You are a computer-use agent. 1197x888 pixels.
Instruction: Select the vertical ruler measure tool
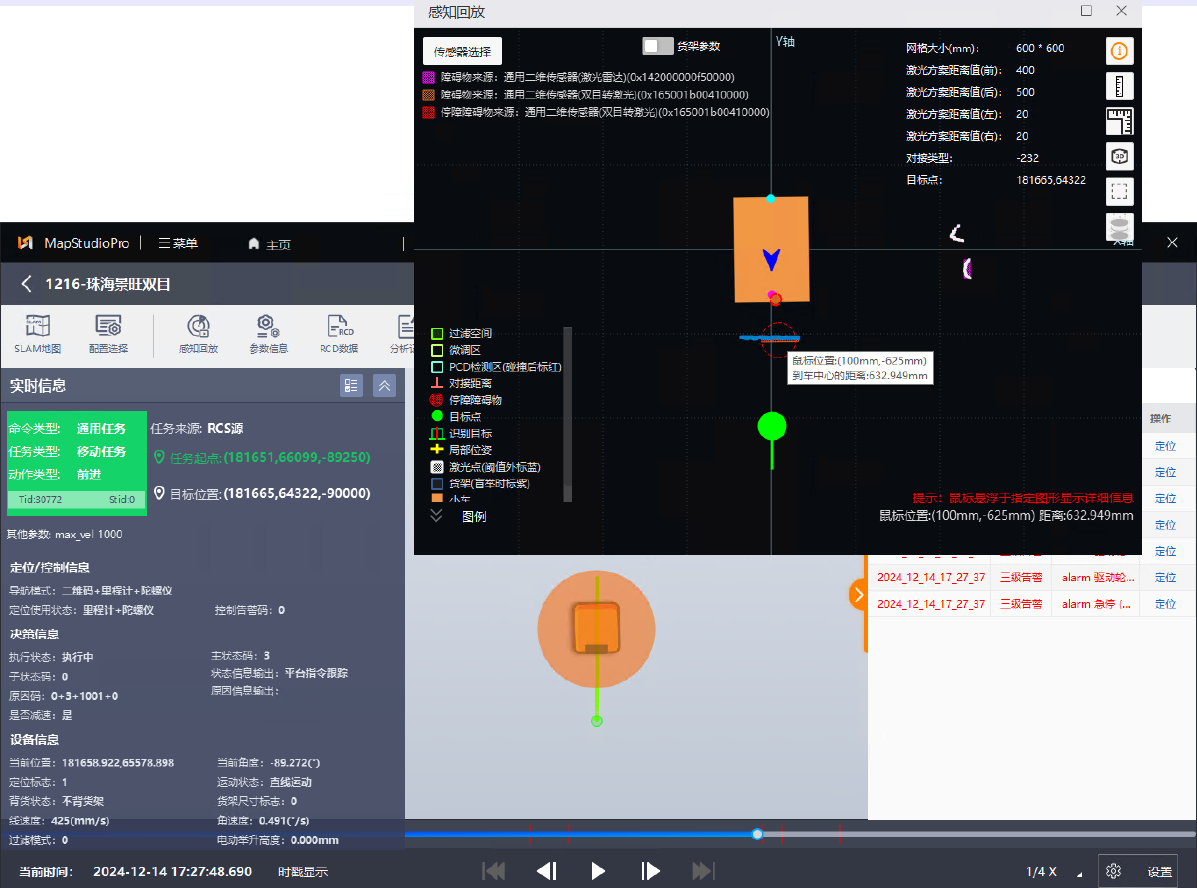(1119, 86)
